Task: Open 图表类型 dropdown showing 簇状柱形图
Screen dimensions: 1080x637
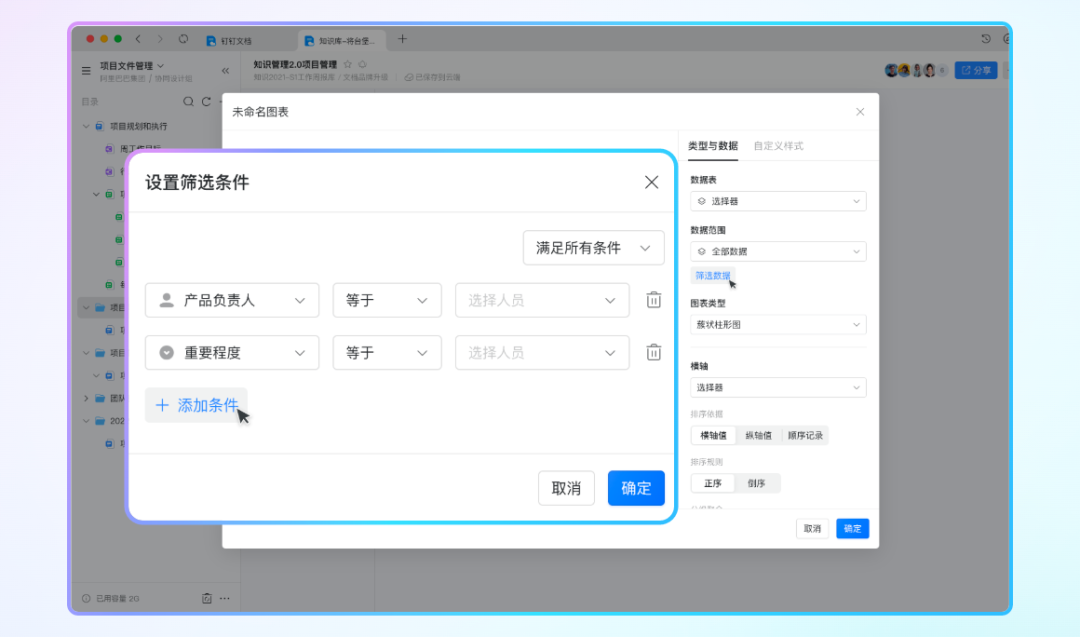Action: pyautogui.click(x=778, y=325)
